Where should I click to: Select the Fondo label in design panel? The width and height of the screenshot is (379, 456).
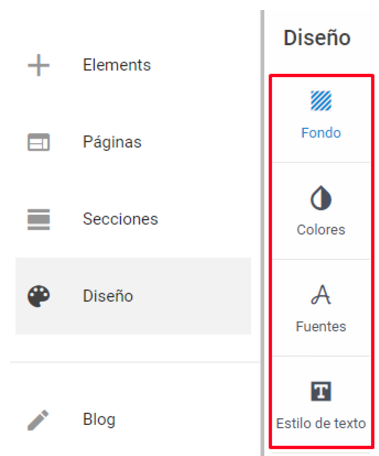[321, 133]
